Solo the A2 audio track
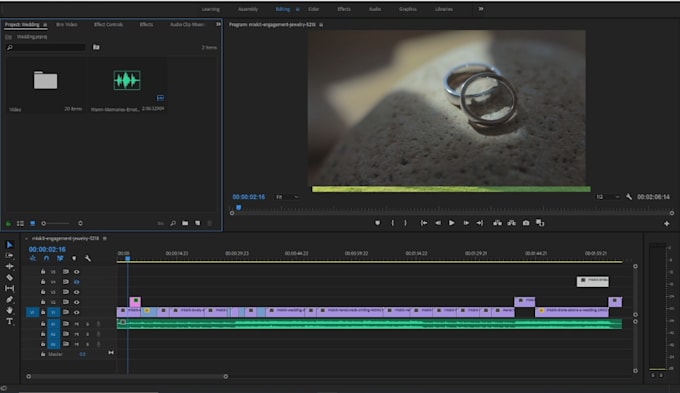The width and height of the screenshot is (680, 393). [87, 334]
